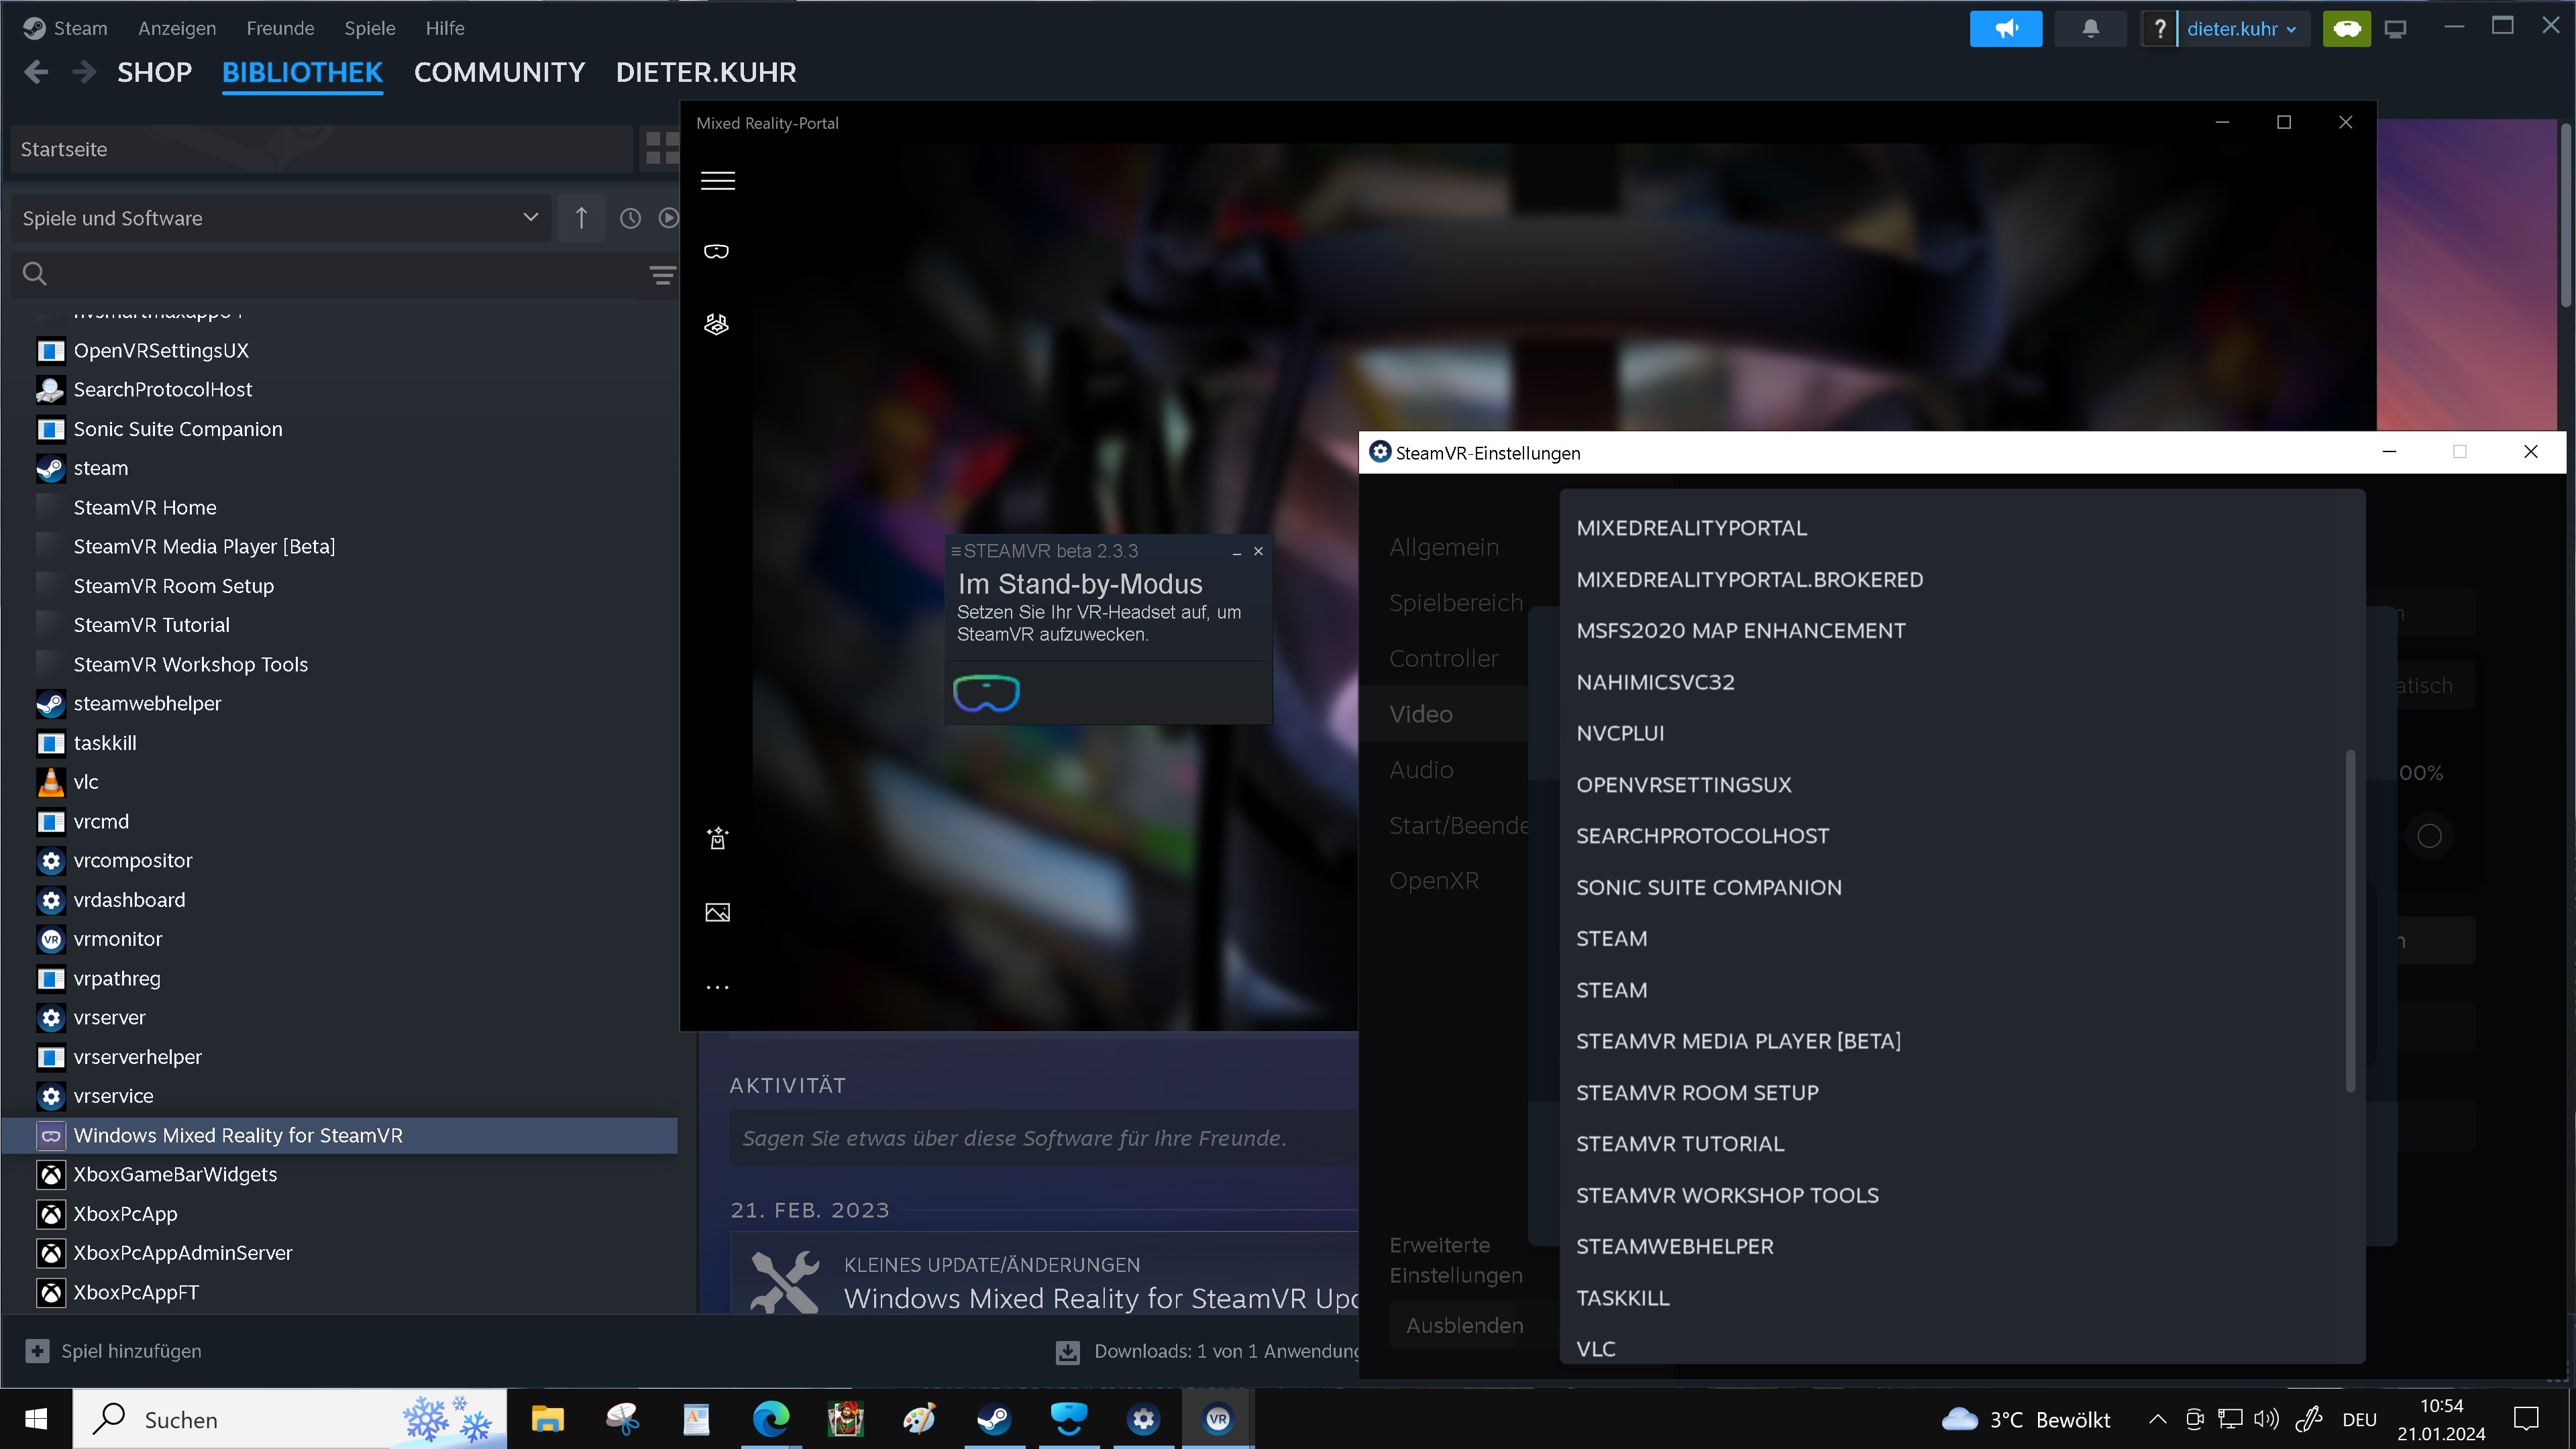2576x1449 pixels.
Task: Click the headset status icon in SteamVR window
Action: click(986, 693)
